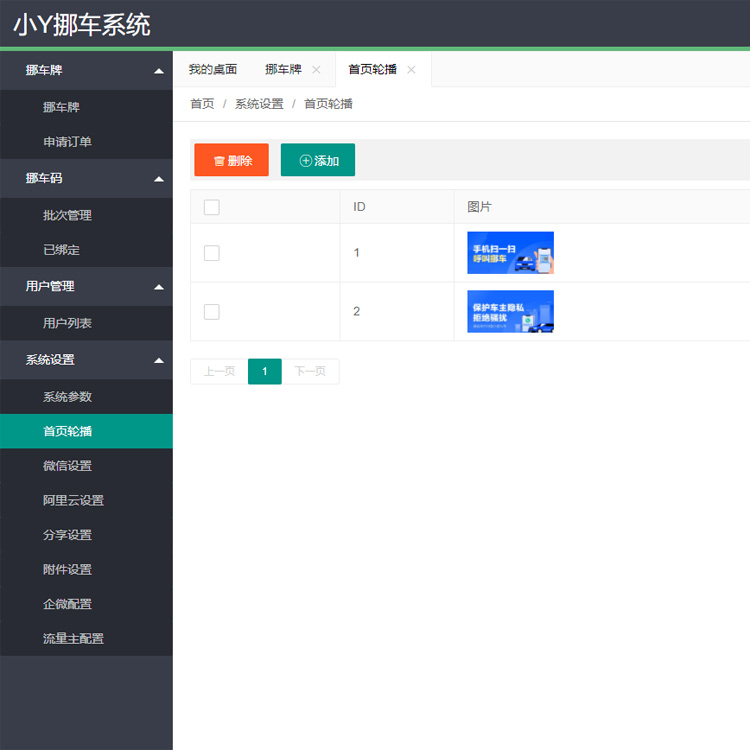
Task: Click ID cell value 2
Action: 357,311
